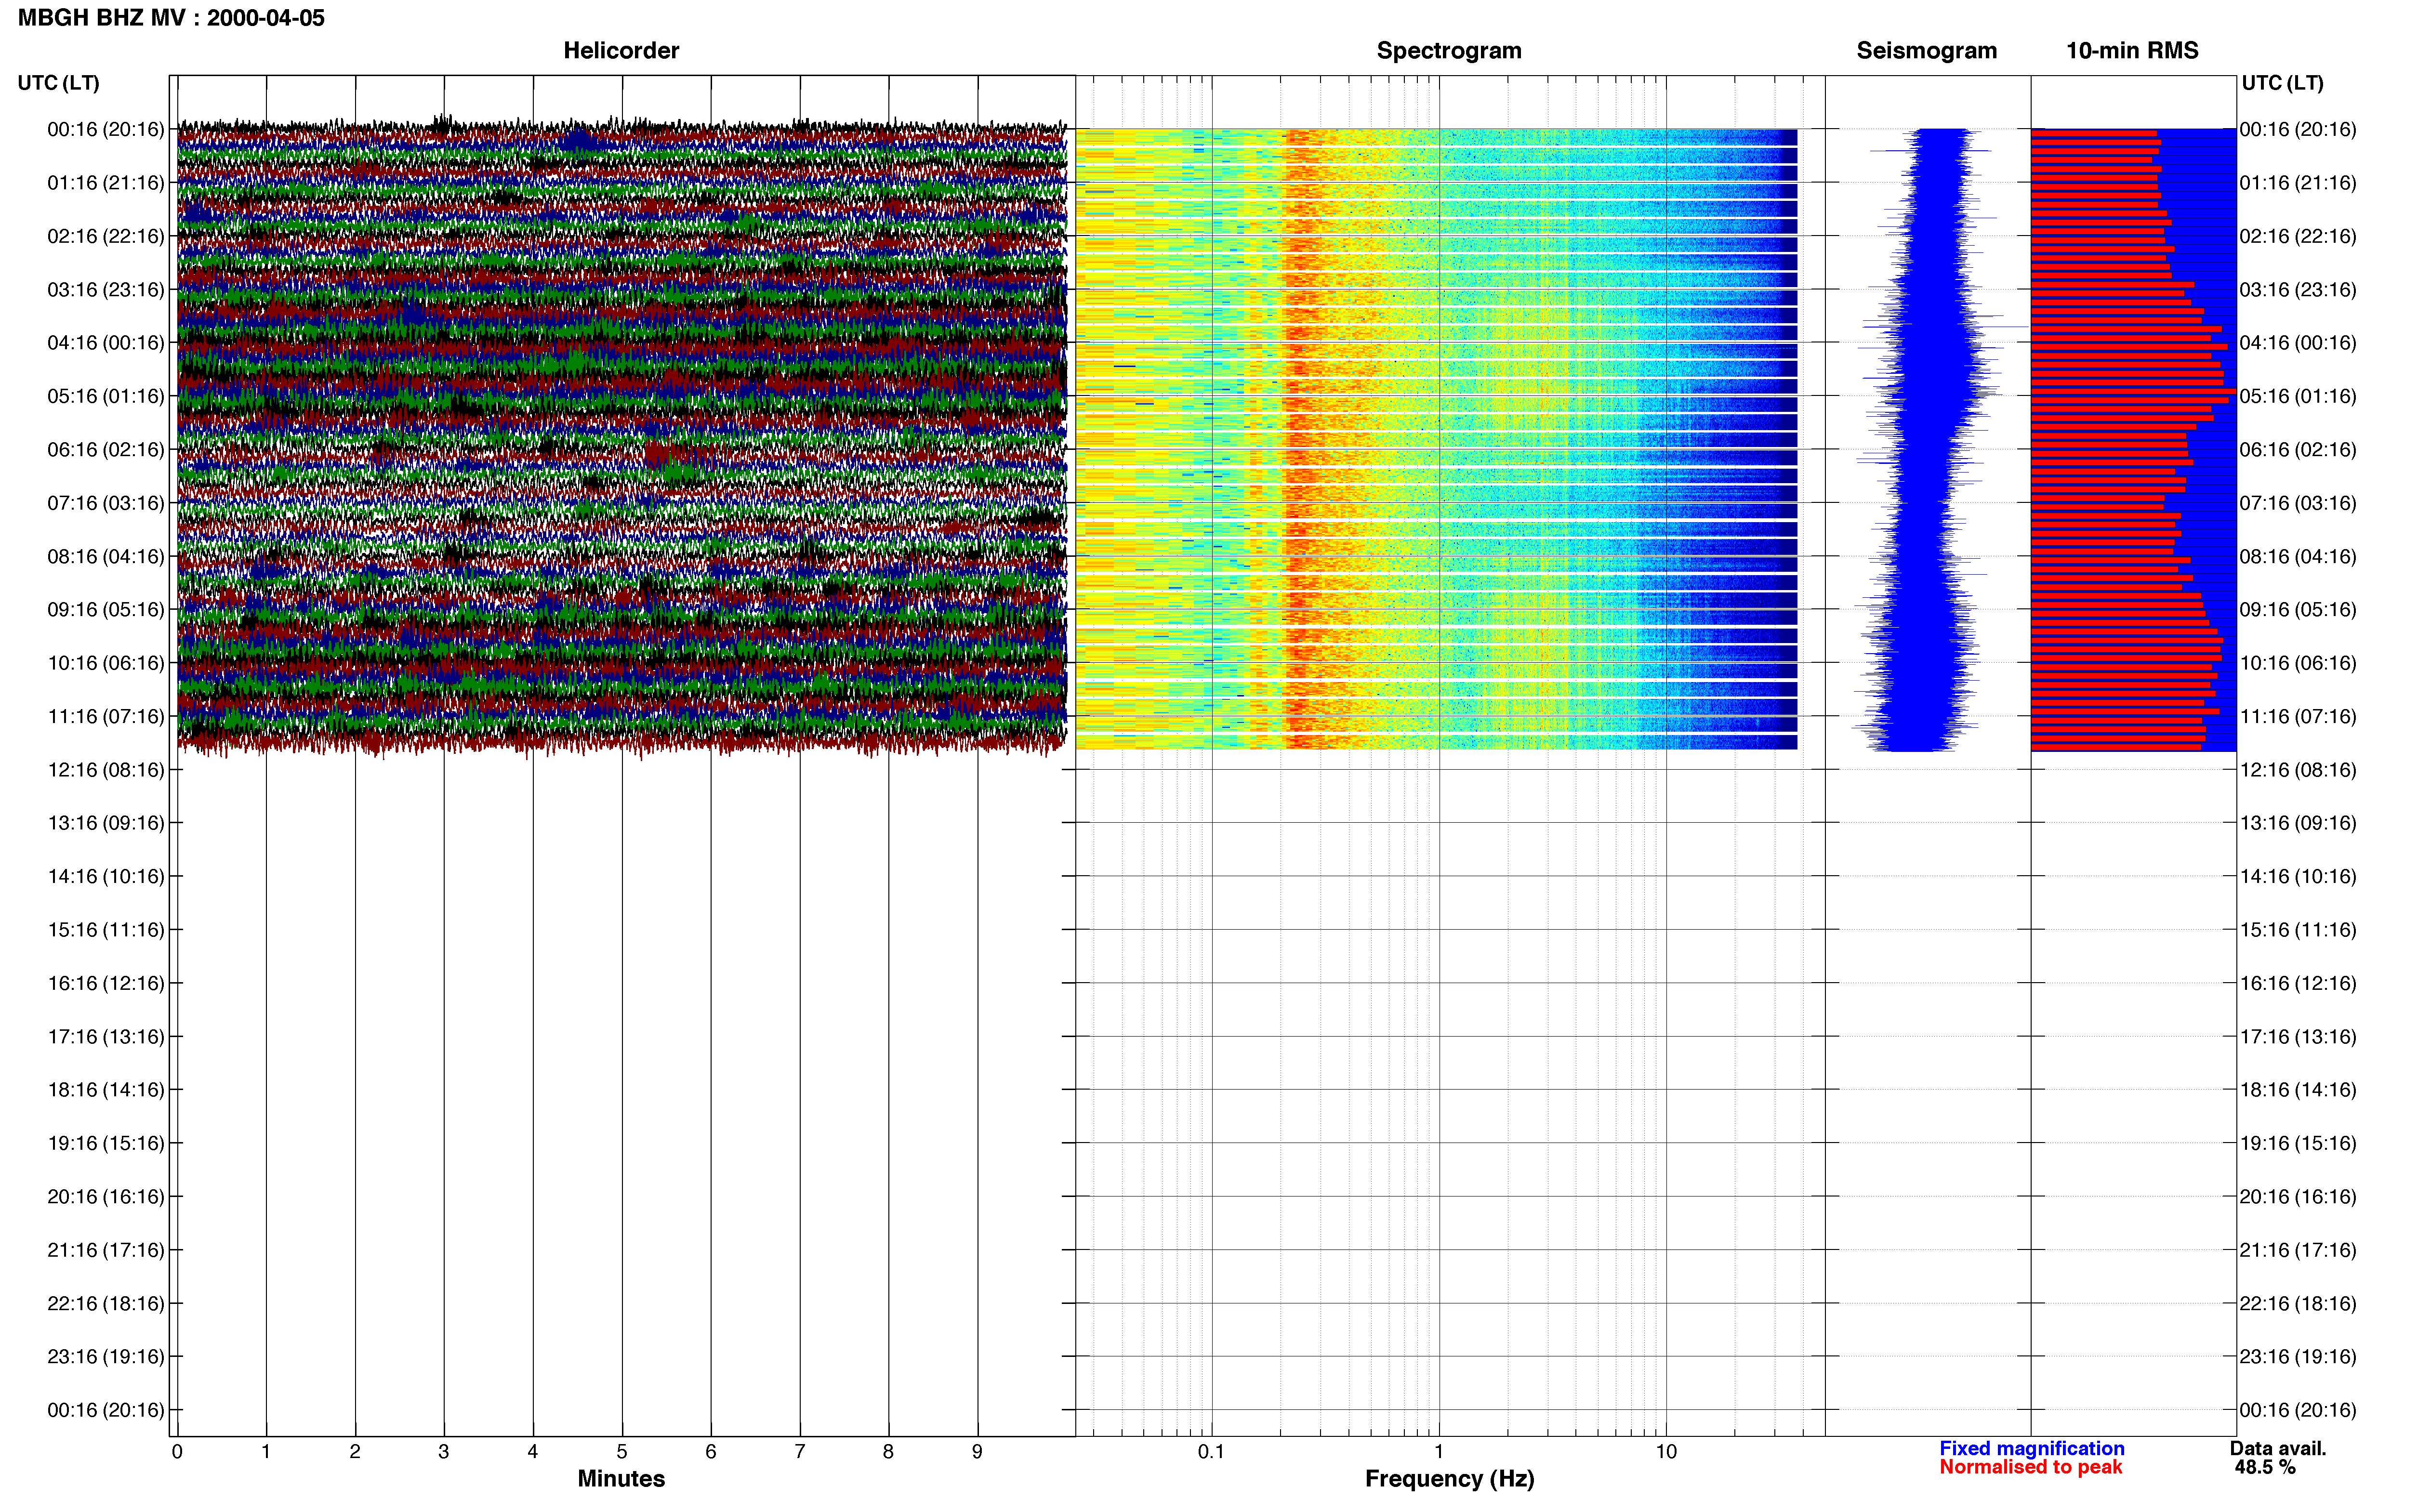Click Helicorder axis label 19:16 (15:16)
The height and width of the screenshot is (1512, 2418).
(x=106, y=1143)
